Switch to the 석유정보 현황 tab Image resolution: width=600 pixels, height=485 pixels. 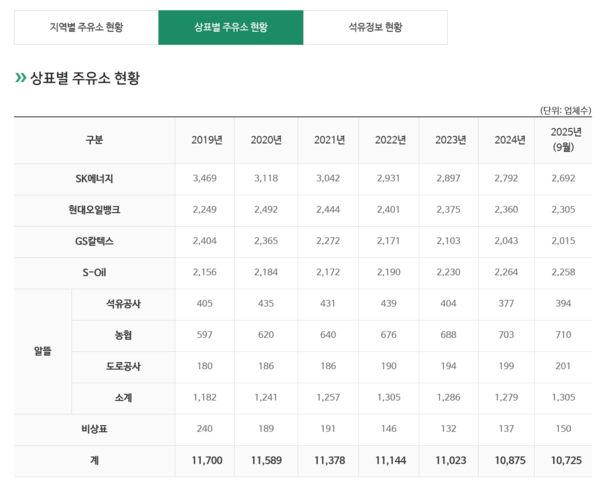click(375, 28)
